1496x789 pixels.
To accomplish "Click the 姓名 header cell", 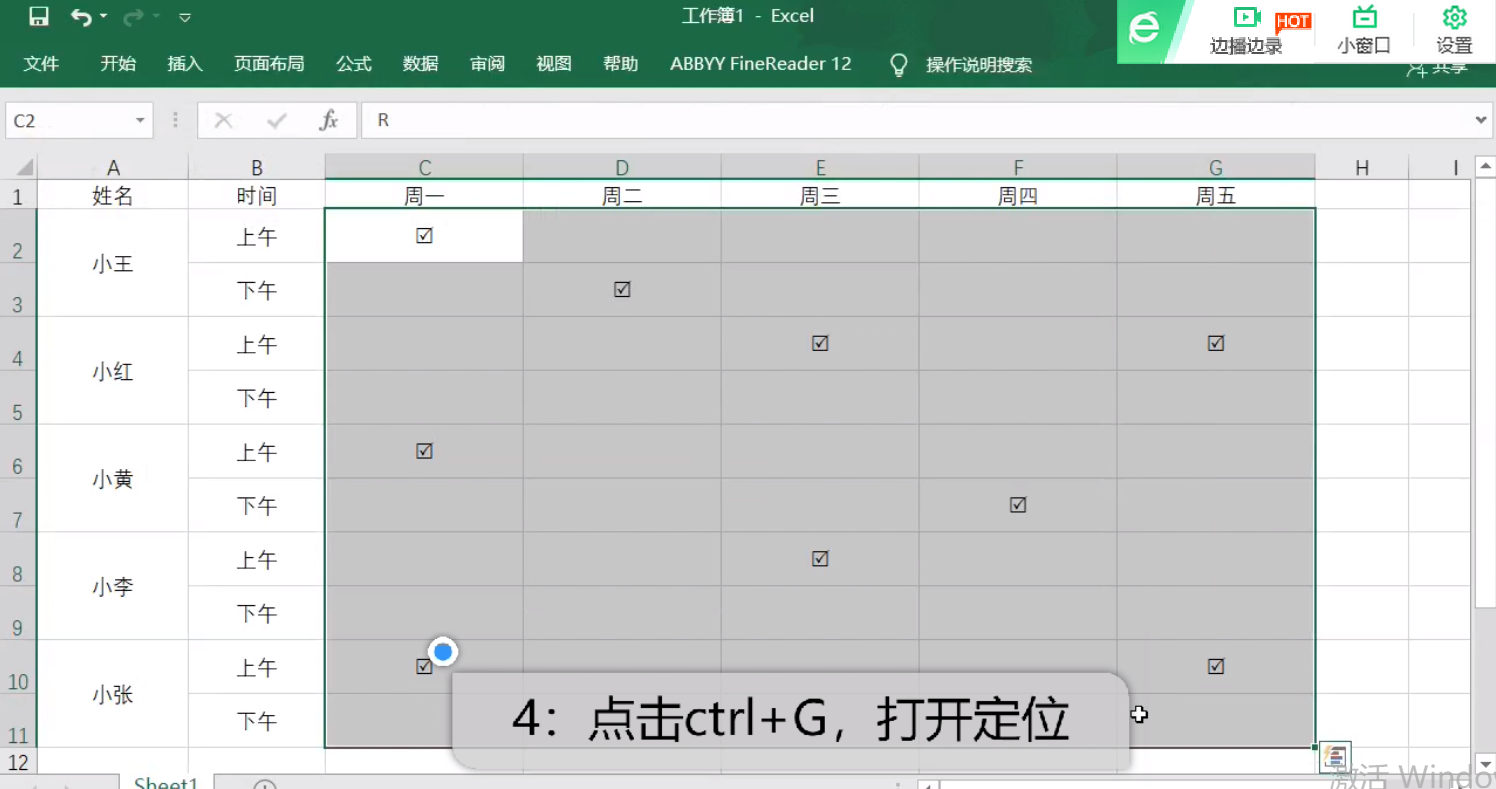I will [112, 195].
